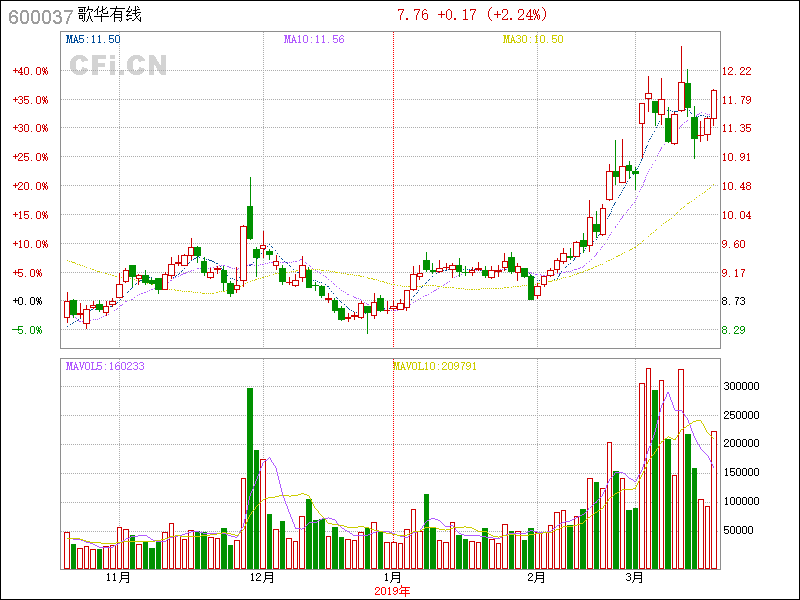
Task: Click the -5.0% green percent axis label
Action: tap(27, 330)
